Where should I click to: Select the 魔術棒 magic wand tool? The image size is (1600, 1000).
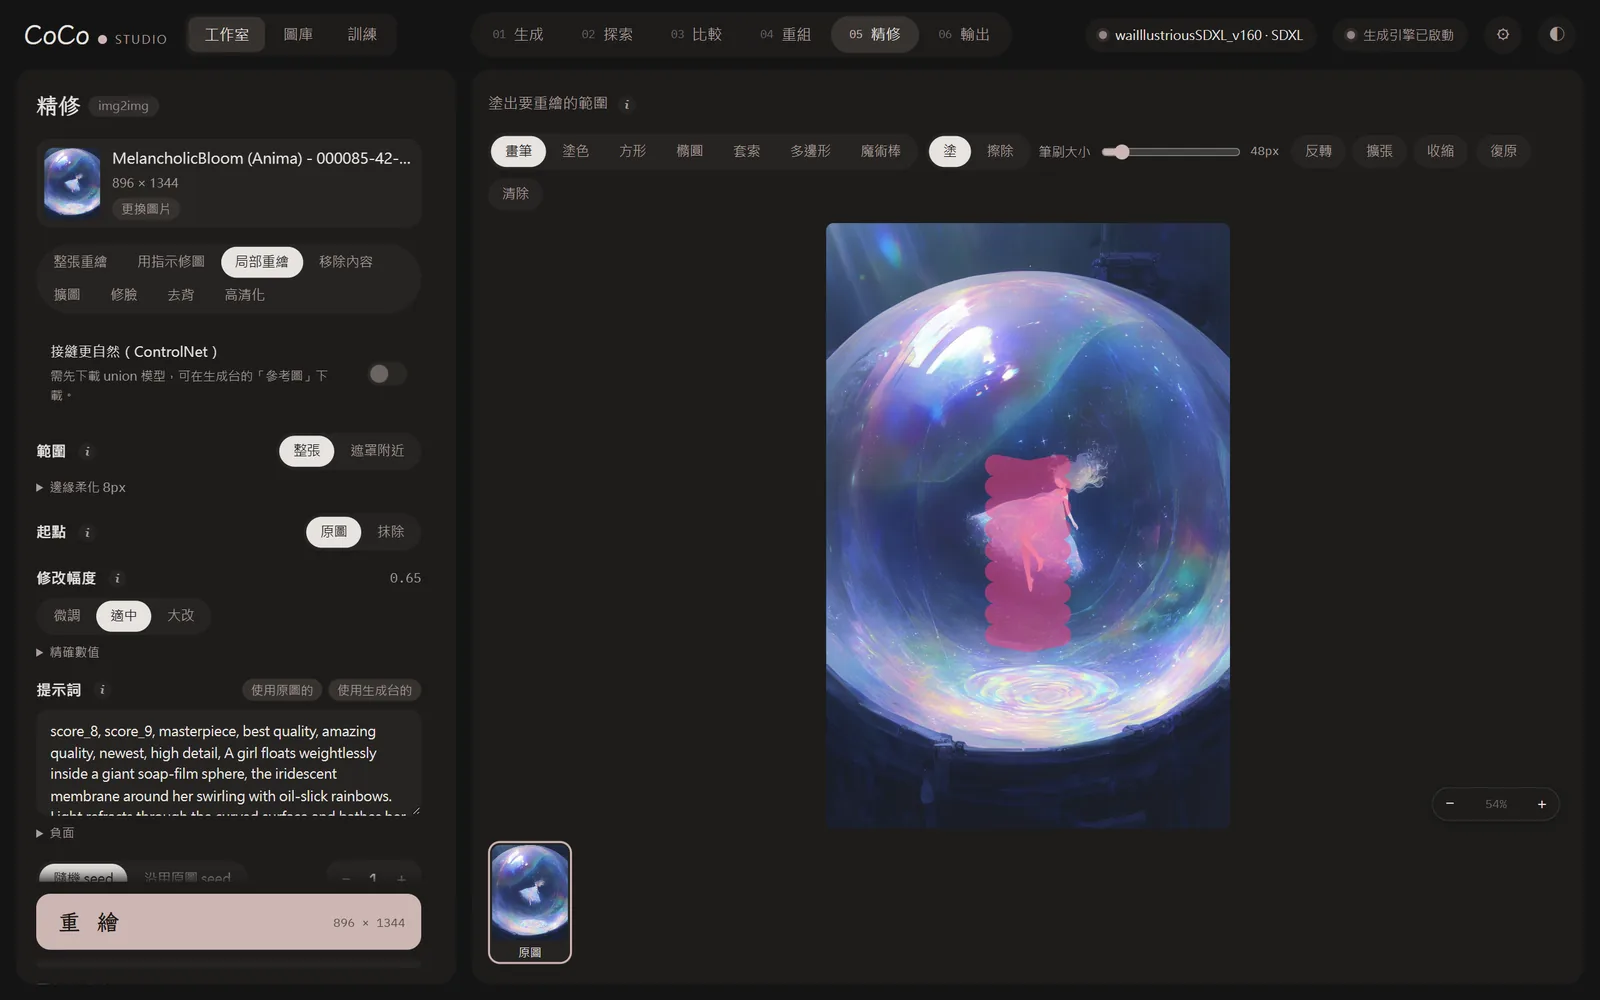881,151
